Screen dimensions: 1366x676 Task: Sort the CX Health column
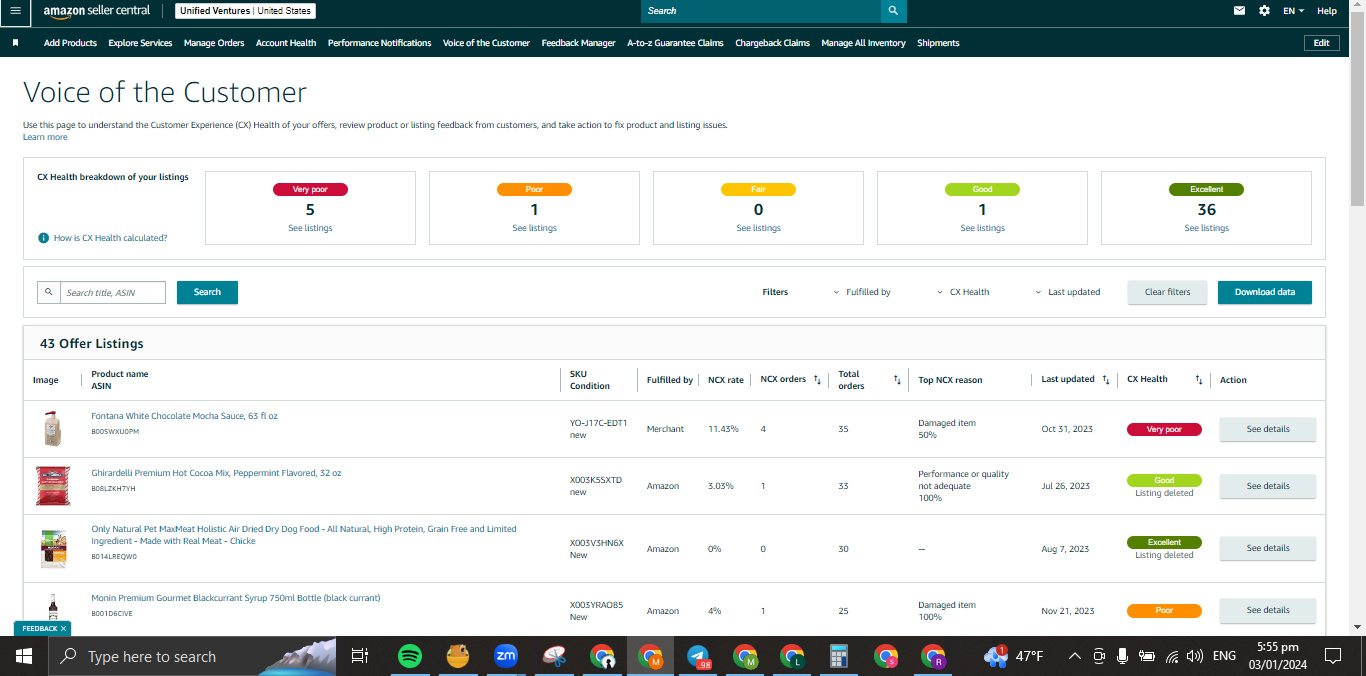click(1198, 380)
